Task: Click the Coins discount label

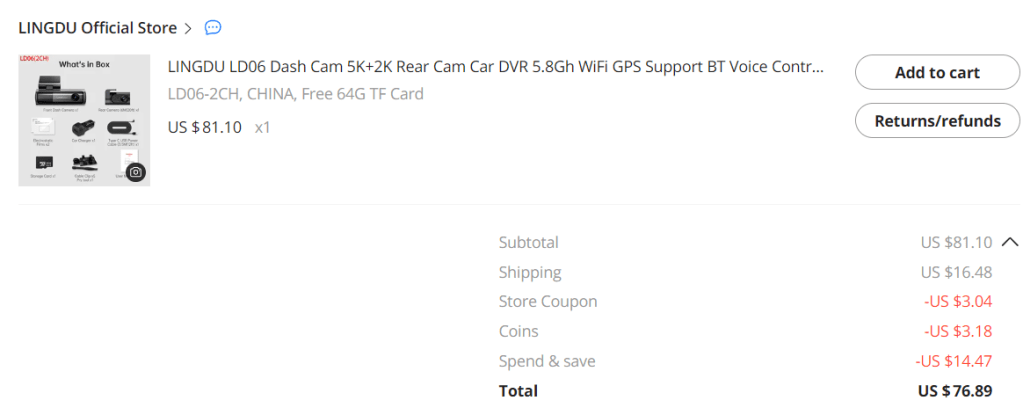Action: [x=518, y=331]
